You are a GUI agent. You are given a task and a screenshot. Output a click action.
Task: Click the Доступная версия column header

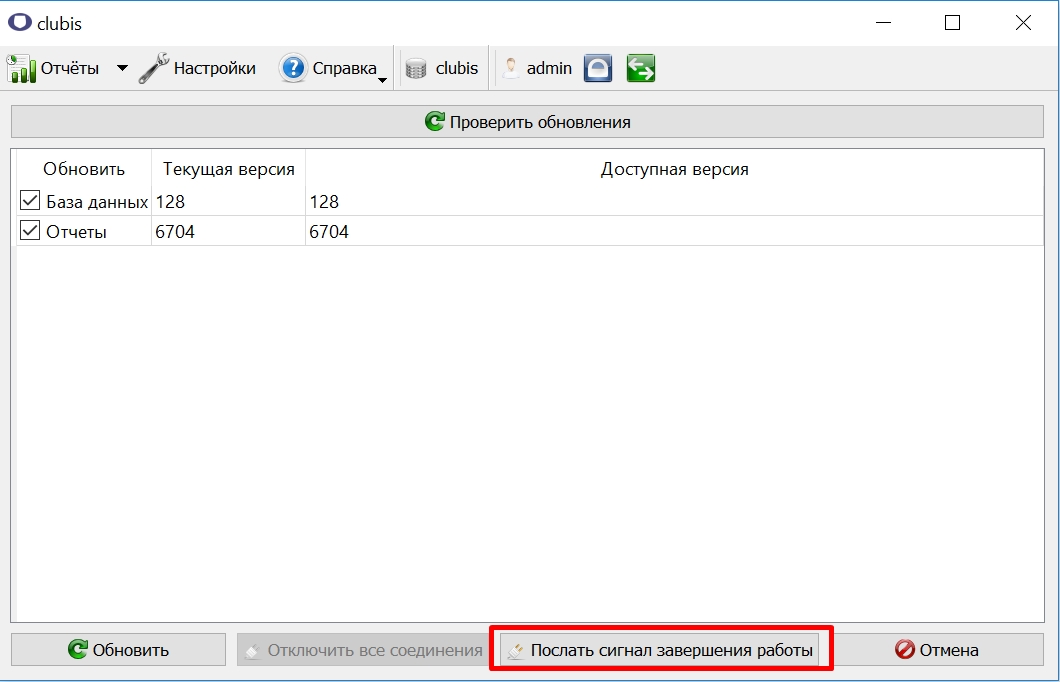pyautogui.click(x=675, y=169)
